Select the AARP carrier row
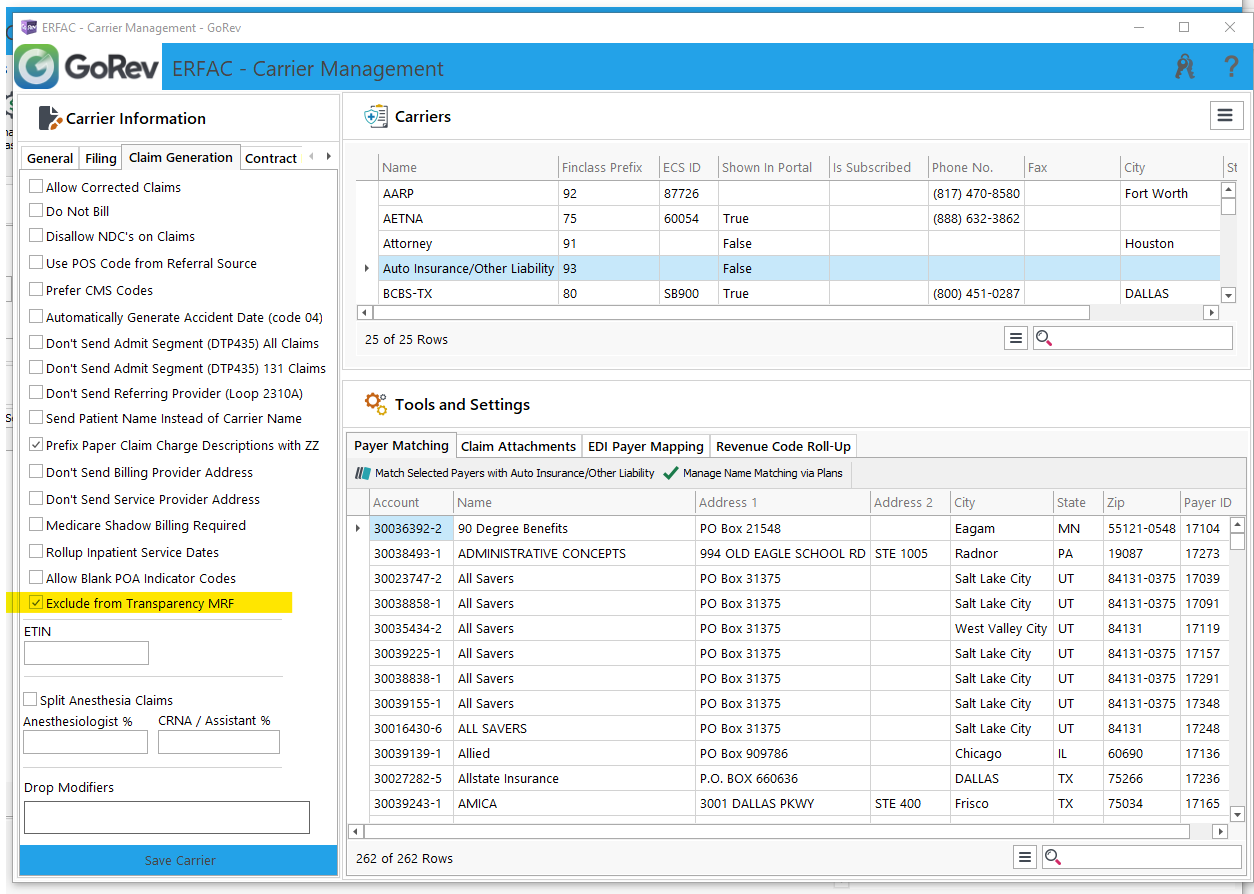Screen dimensions: 1254x894 pyautogui.click(x=788, y=193)
